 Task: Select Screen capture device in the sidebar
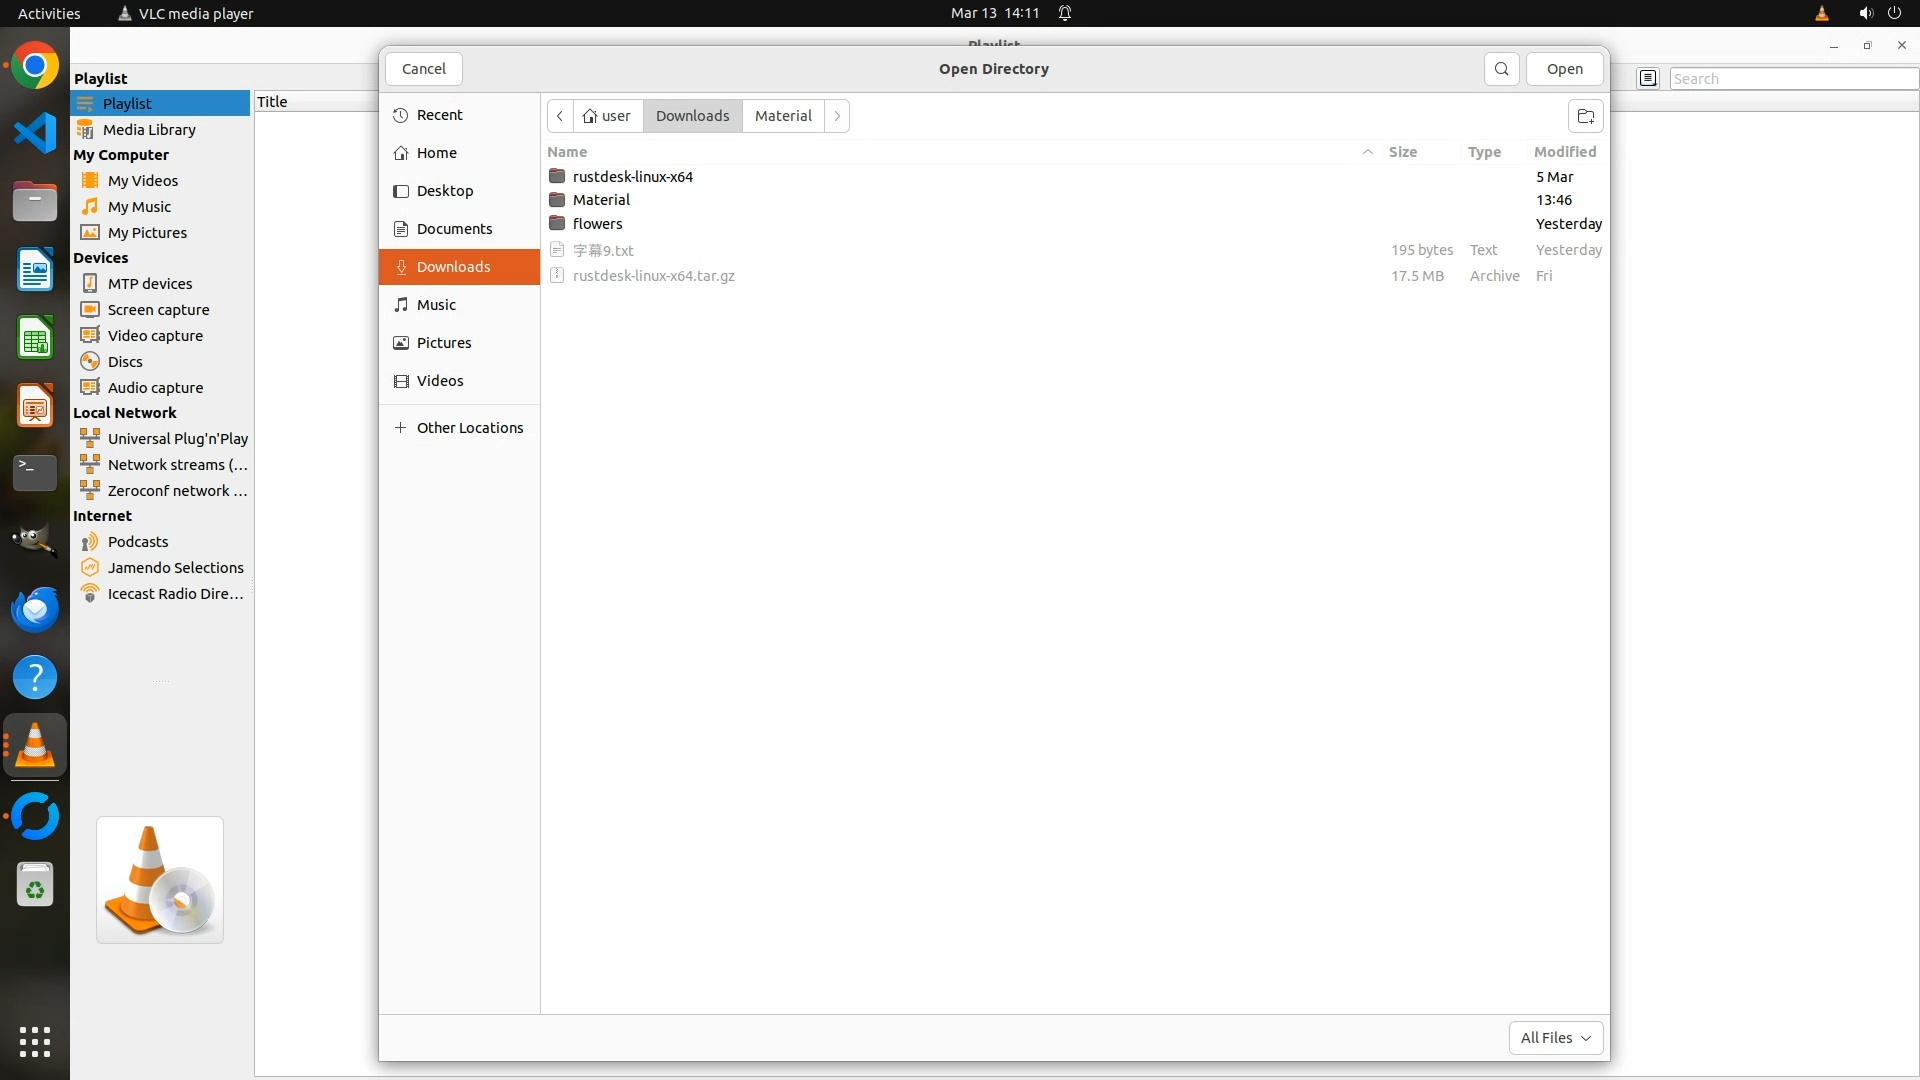(158, 310)
